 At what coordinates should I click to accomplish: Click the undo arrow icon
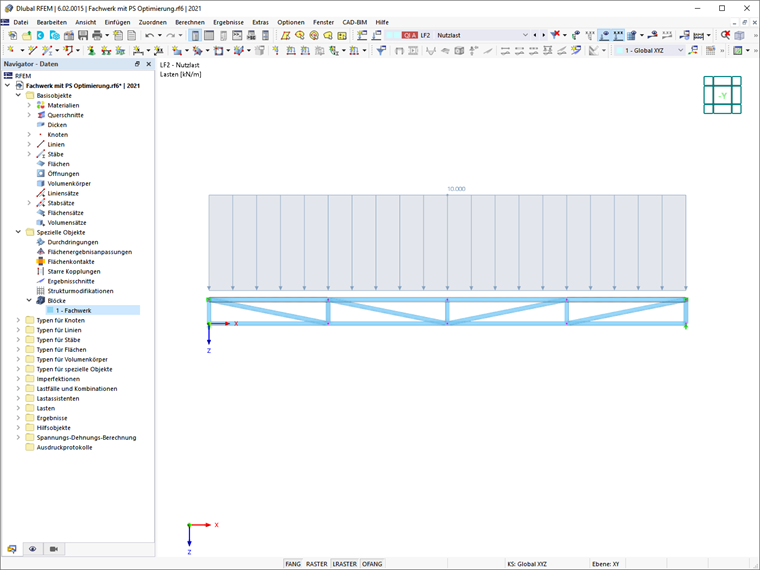[150, 35]
